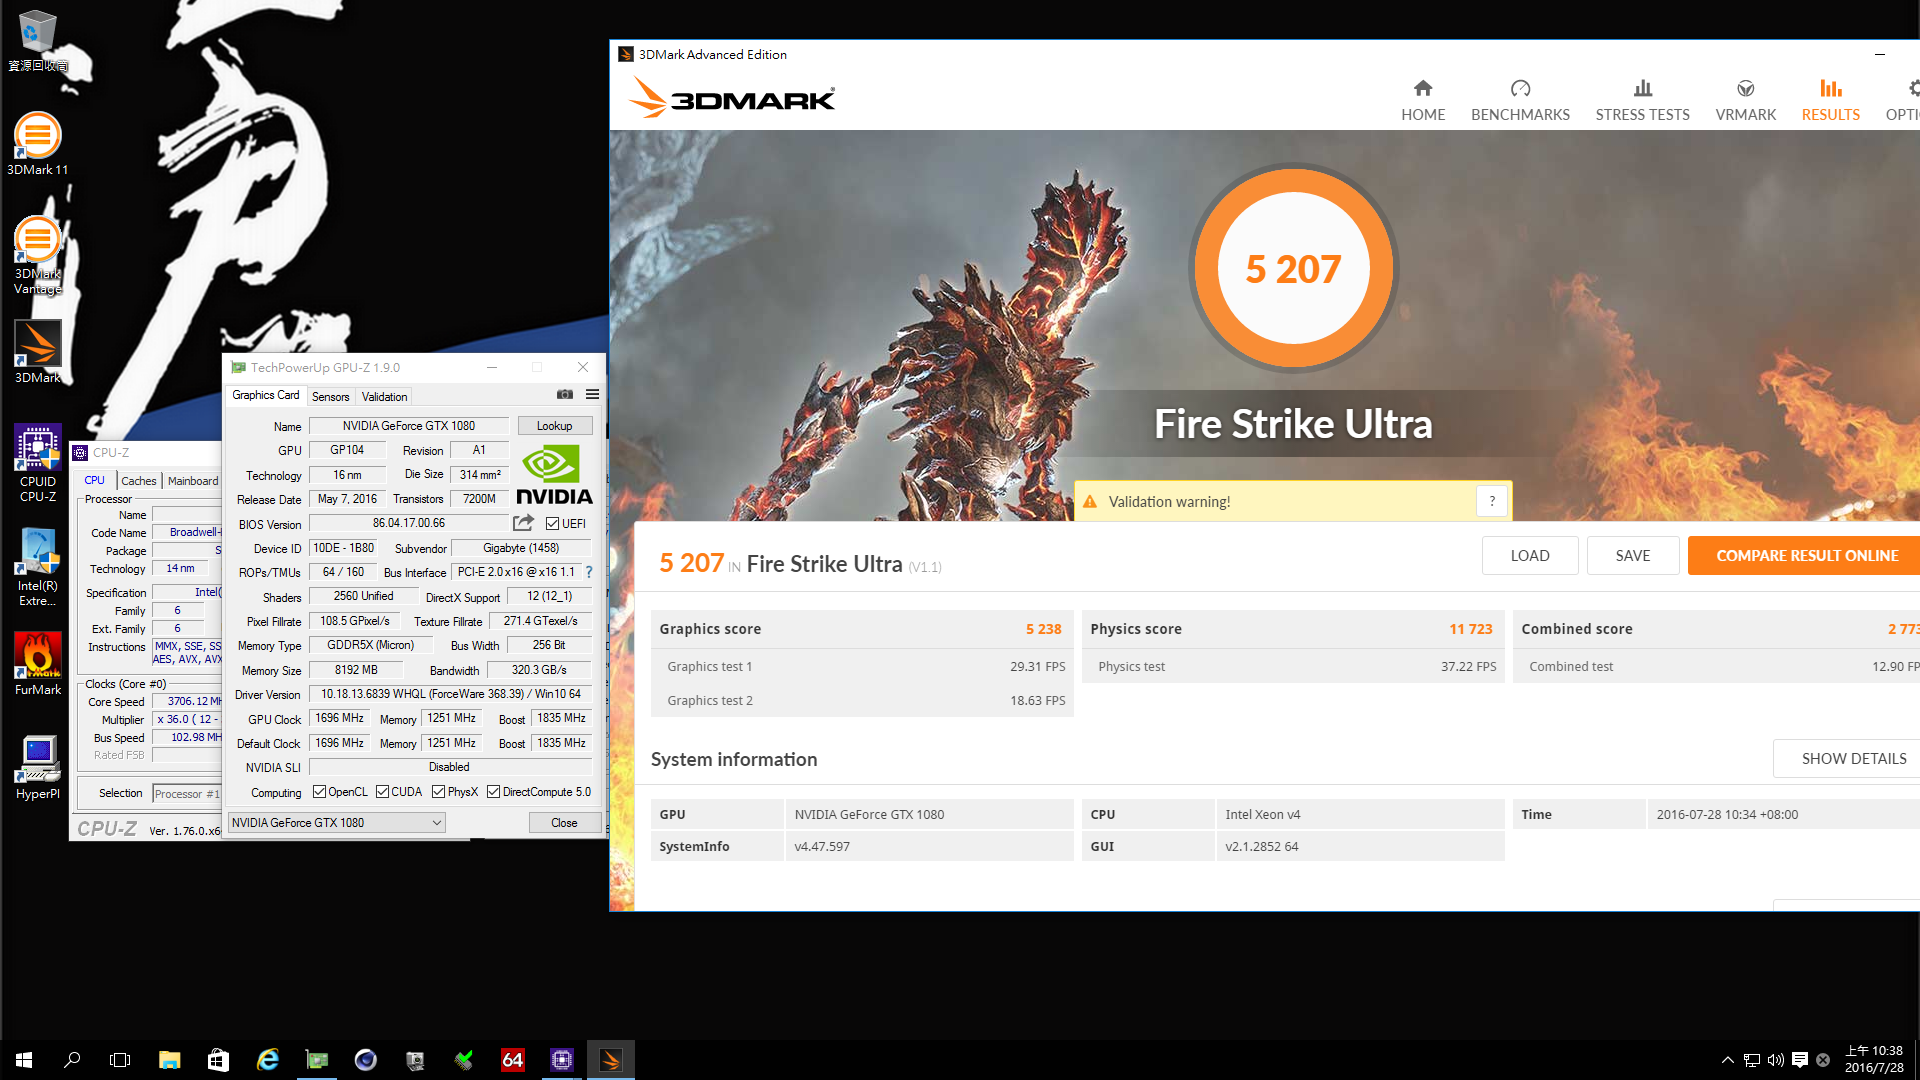Image resolution: width=1920 pixels, height=1080 pixels.
Task: Open taskbar search
Action: (x=72, y=1060)
